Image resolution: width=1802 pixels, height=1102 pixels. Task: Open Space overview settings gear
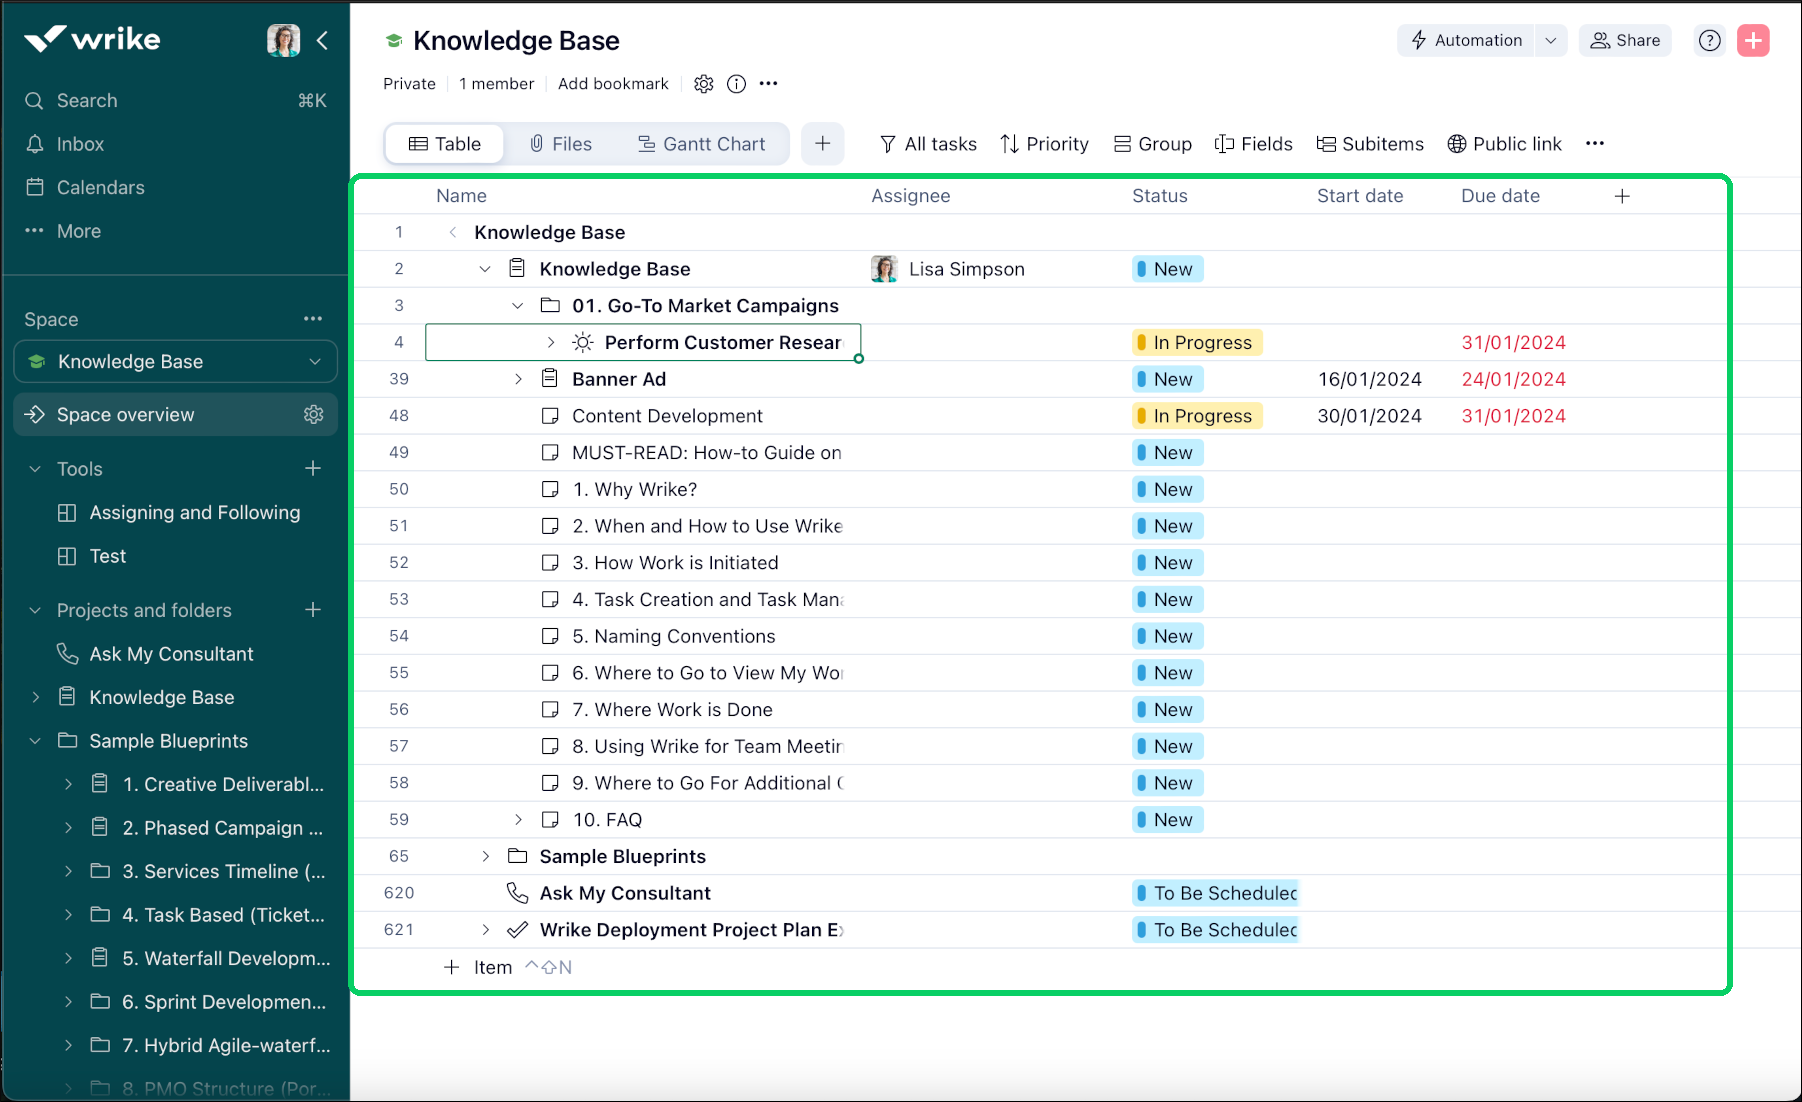(313, 414)
